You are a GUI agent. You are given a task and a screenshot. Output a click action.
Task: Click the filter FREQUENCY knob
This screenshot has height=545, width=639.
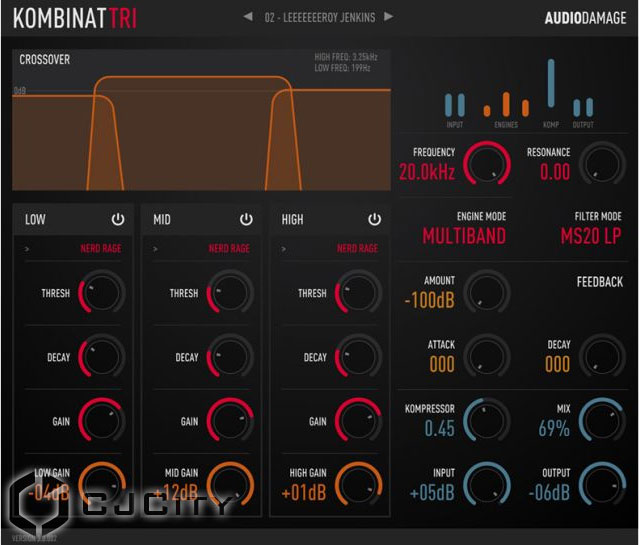pyautogui.click(x=487, y=164)
